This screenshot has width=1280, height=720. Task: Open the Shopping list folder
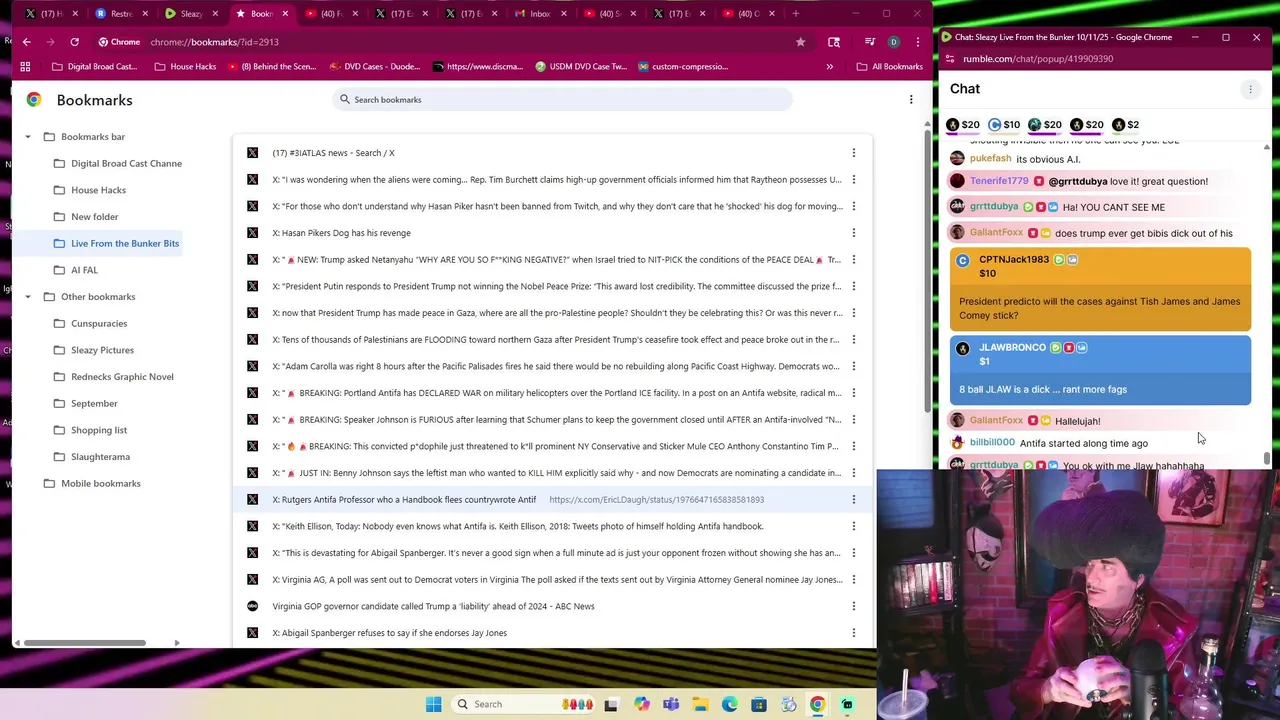pos(88,430)
